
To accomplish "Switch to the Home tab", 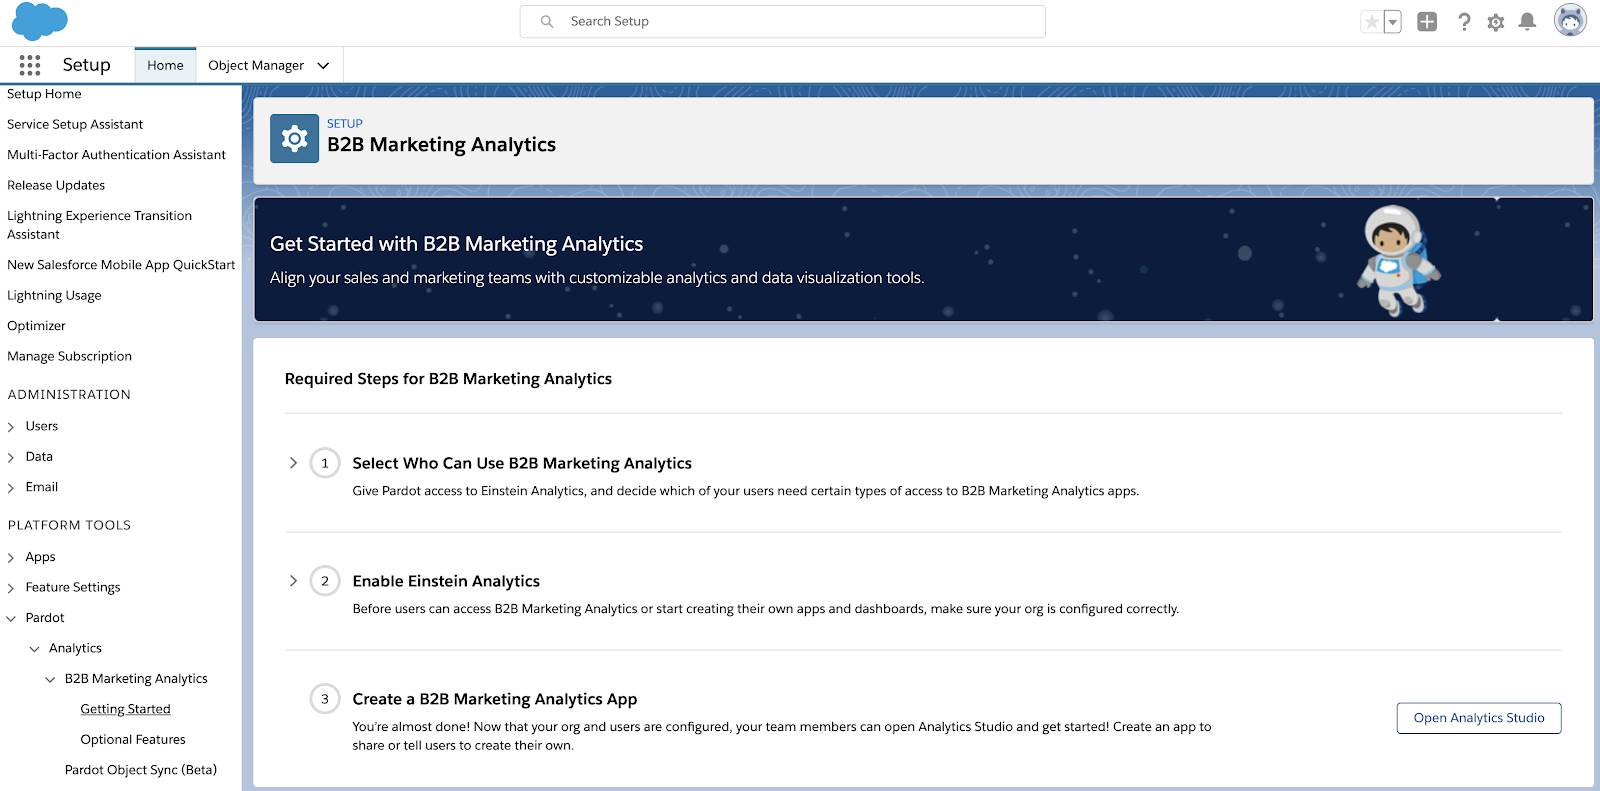I will (165, 65).
